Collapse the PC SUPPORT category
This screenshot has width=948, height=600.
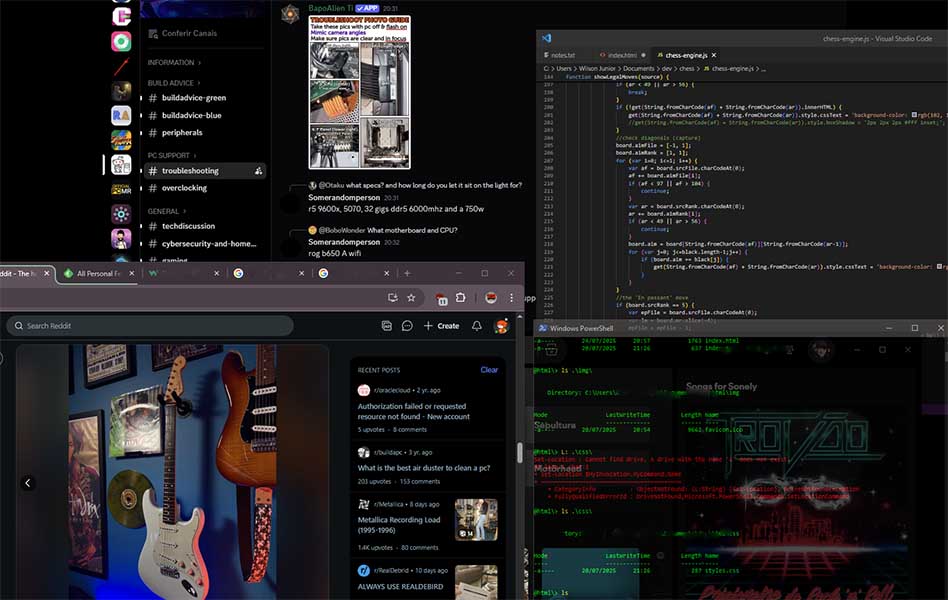coord(172,155)
